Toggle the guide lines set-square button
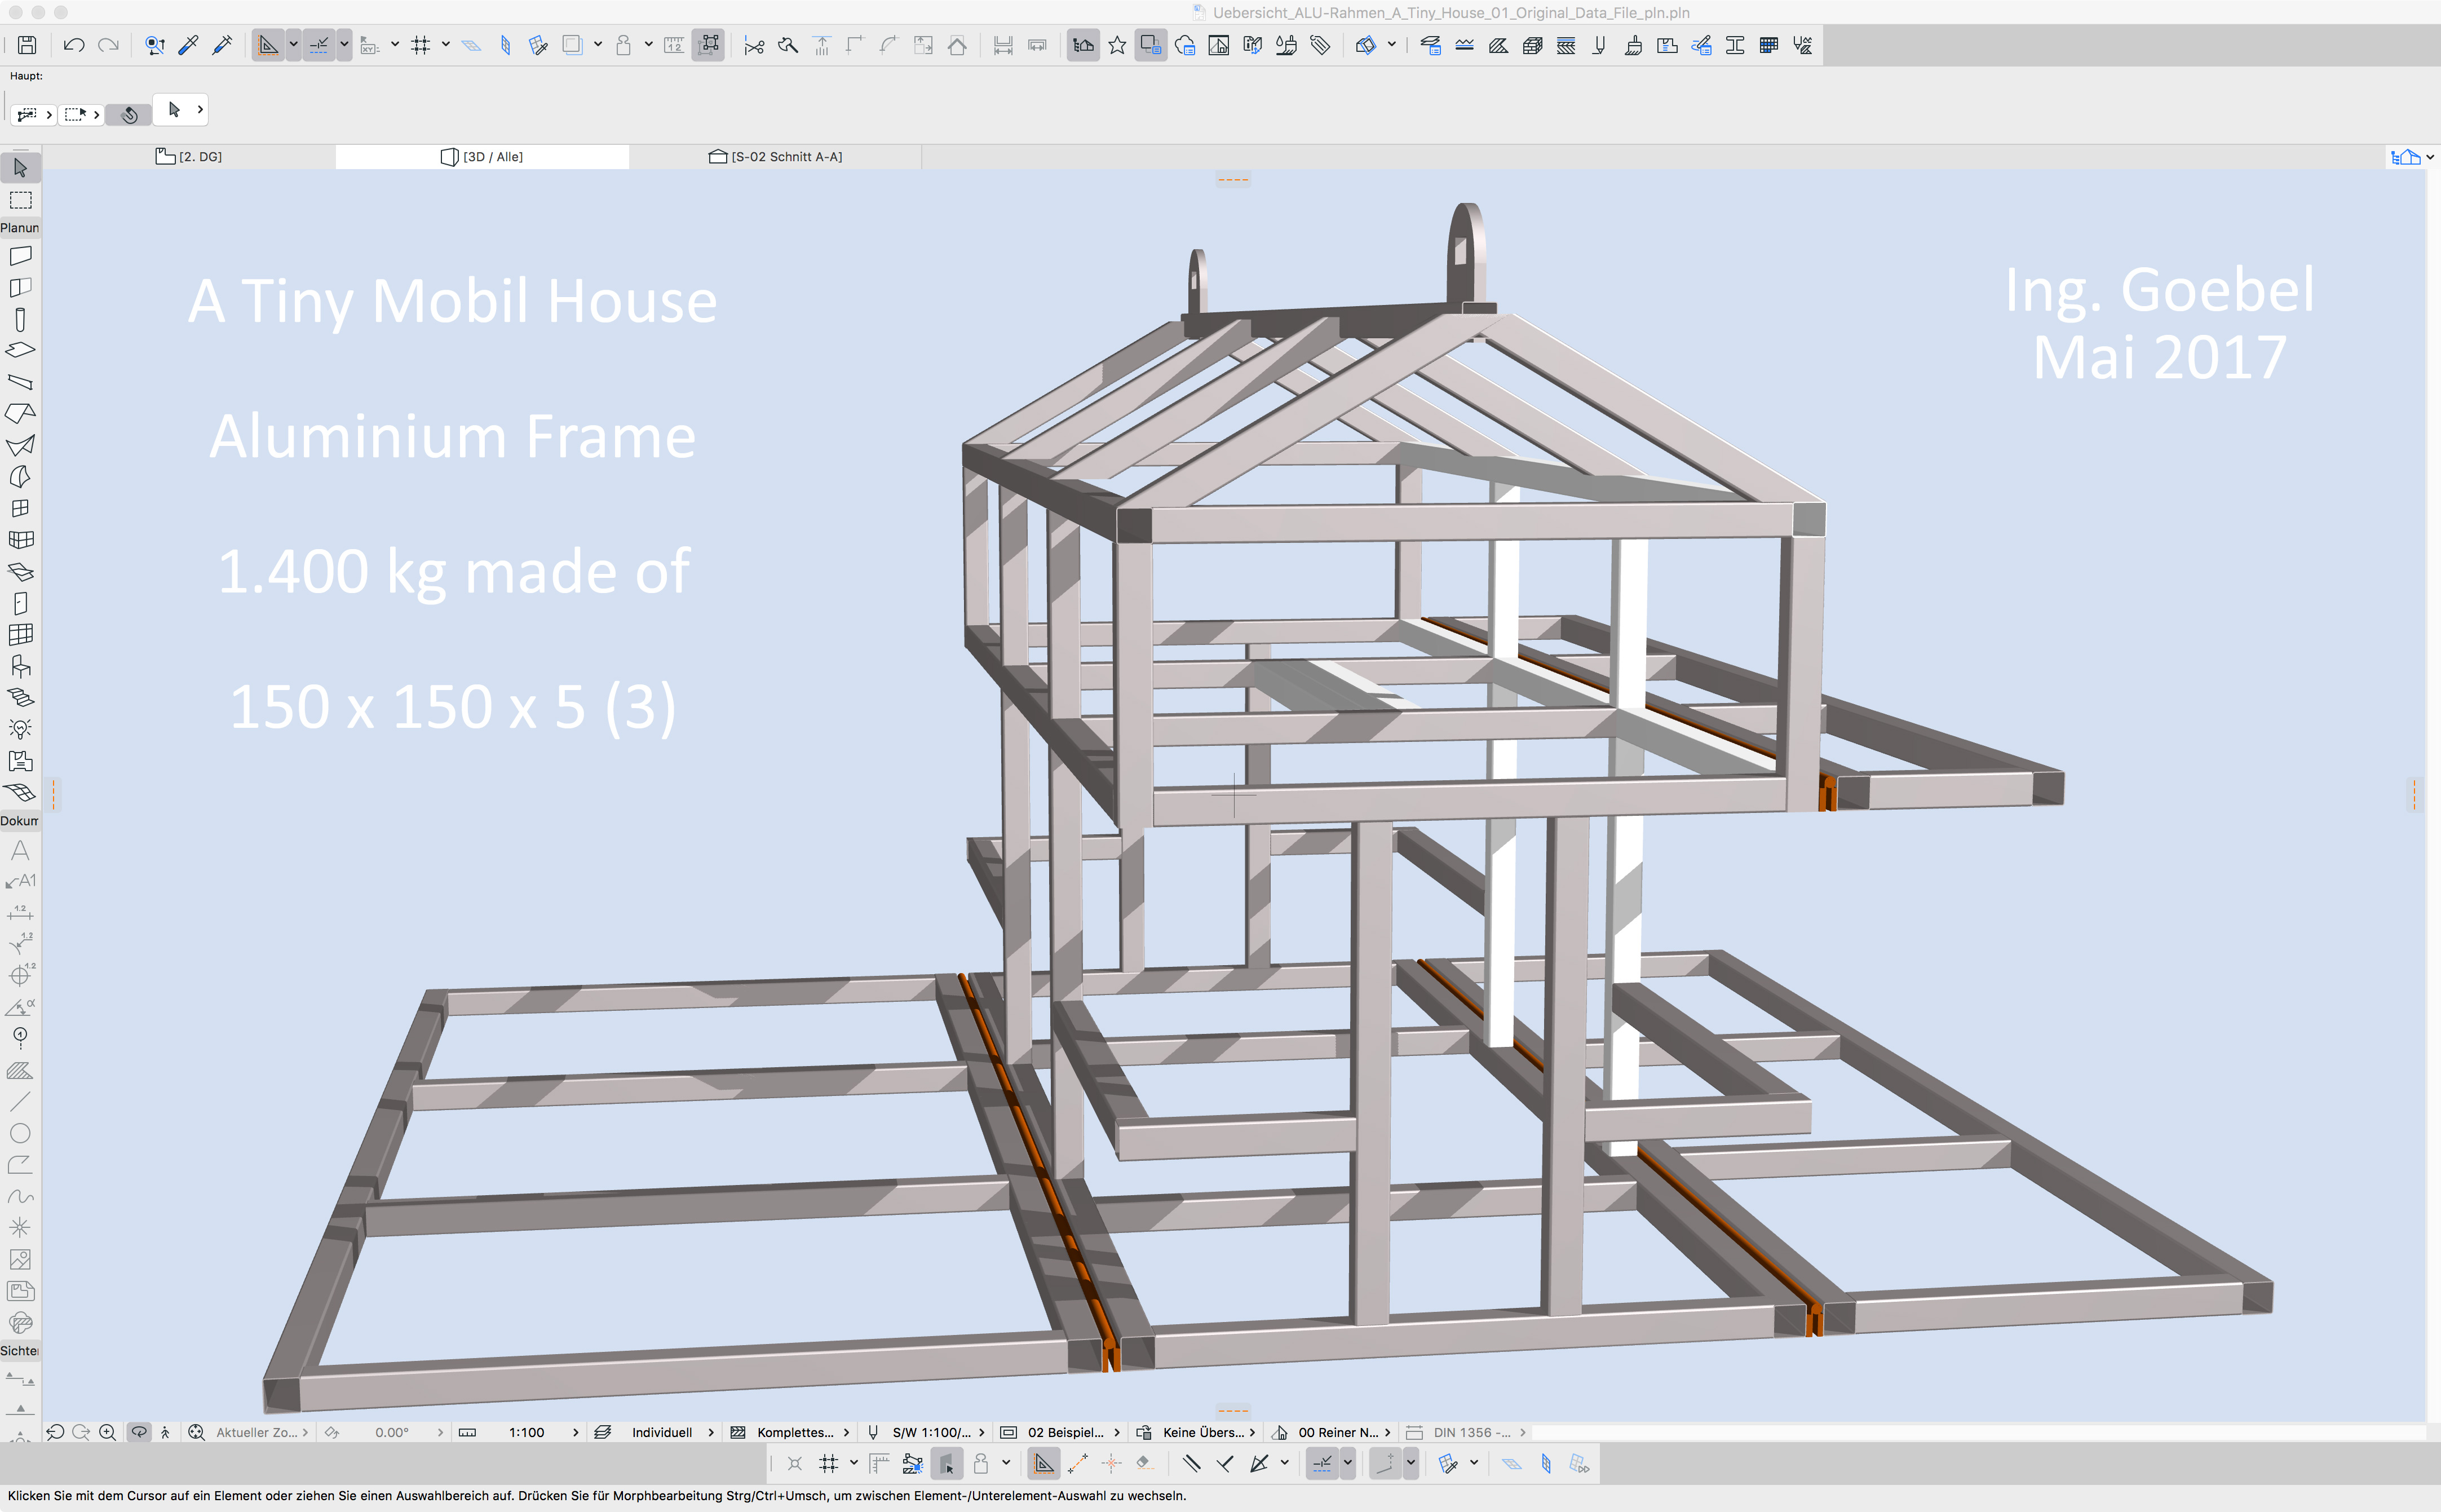The image size is (2441, 1512). [267, 45]
